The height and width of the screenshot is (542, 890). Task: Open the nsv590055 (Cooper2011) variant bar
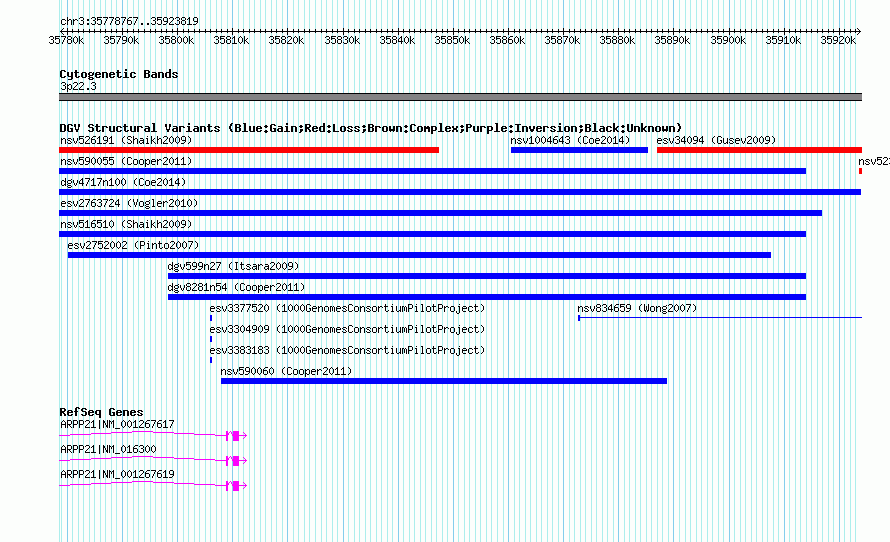(x=433, y=171)
